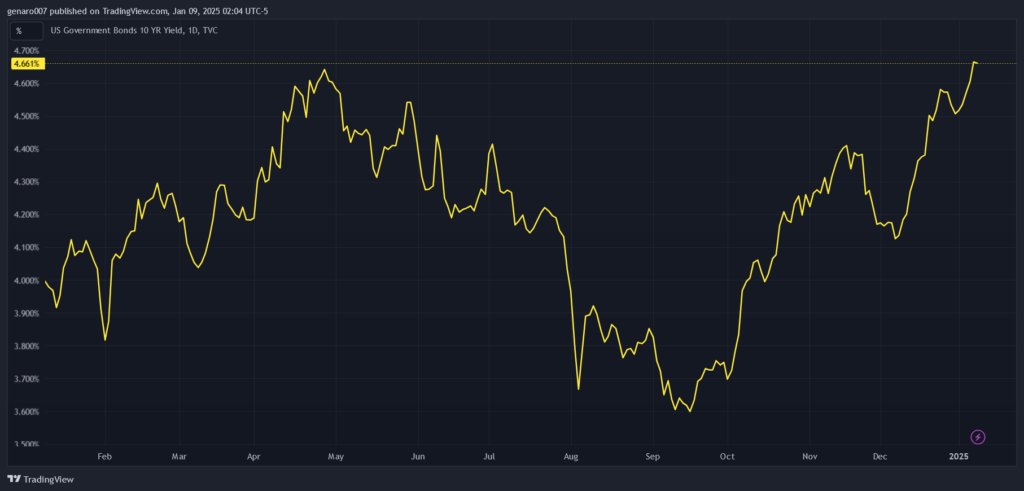Click the Sep label on the time axis
The width and height of the screenshot is (1024, 491).
coord(652,456)
